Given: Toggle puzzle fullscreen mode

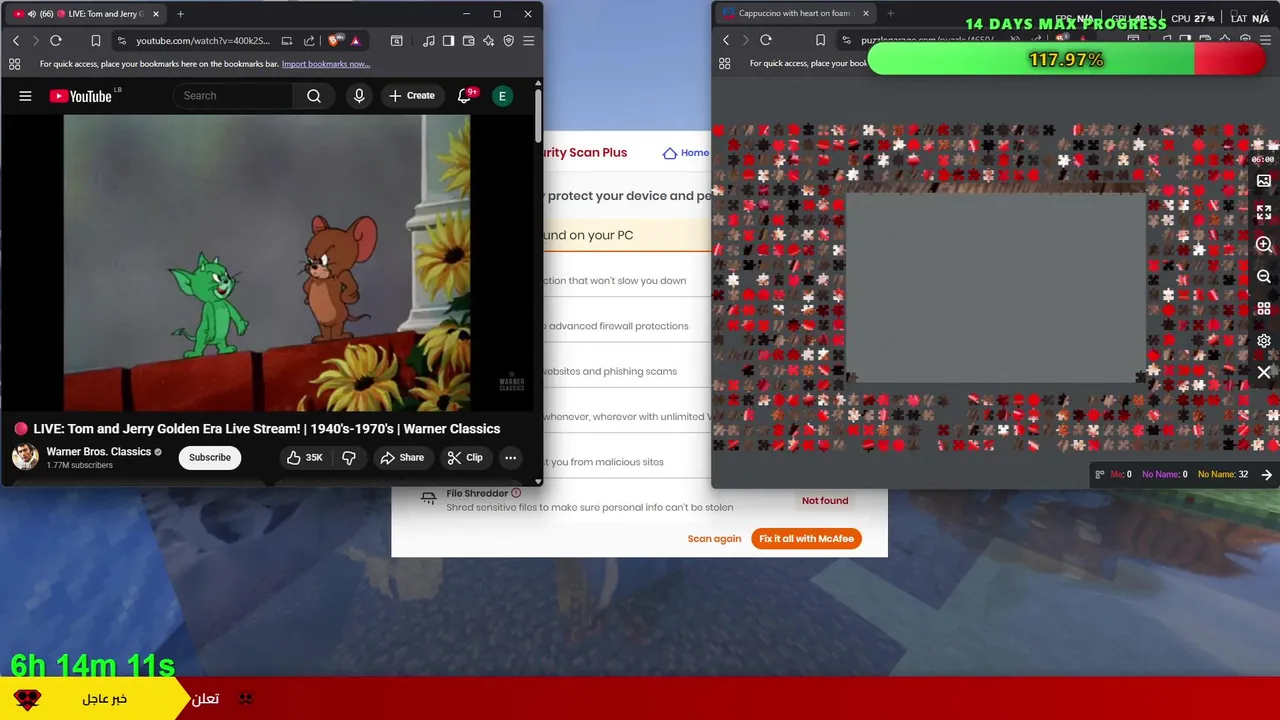Looking at the screenshot, I should [1264, 213].
